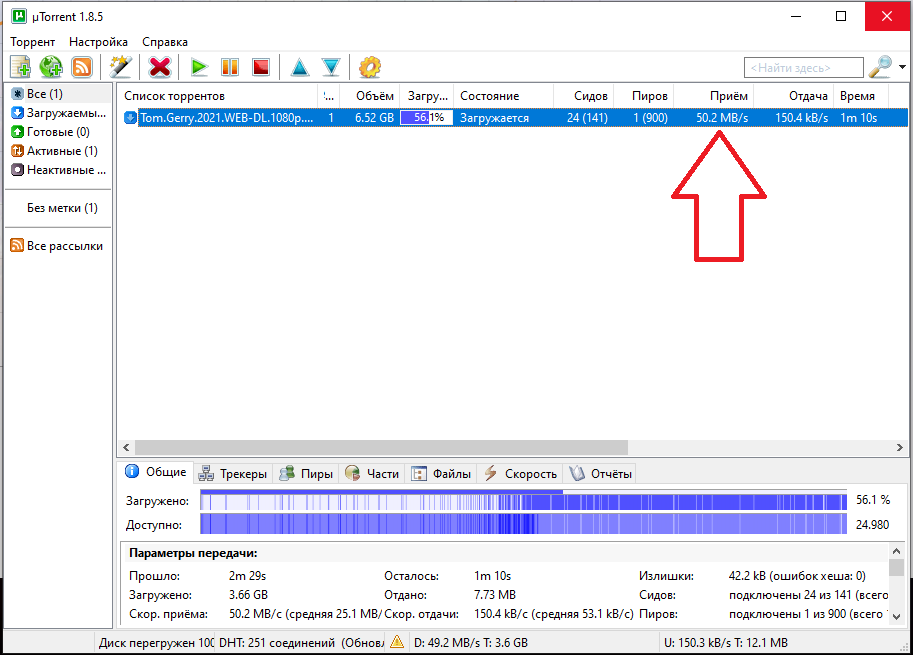The height and width of the screenshot is (655, 913).
Task: Click the 1 (900) peers cell
Action: 650,118
